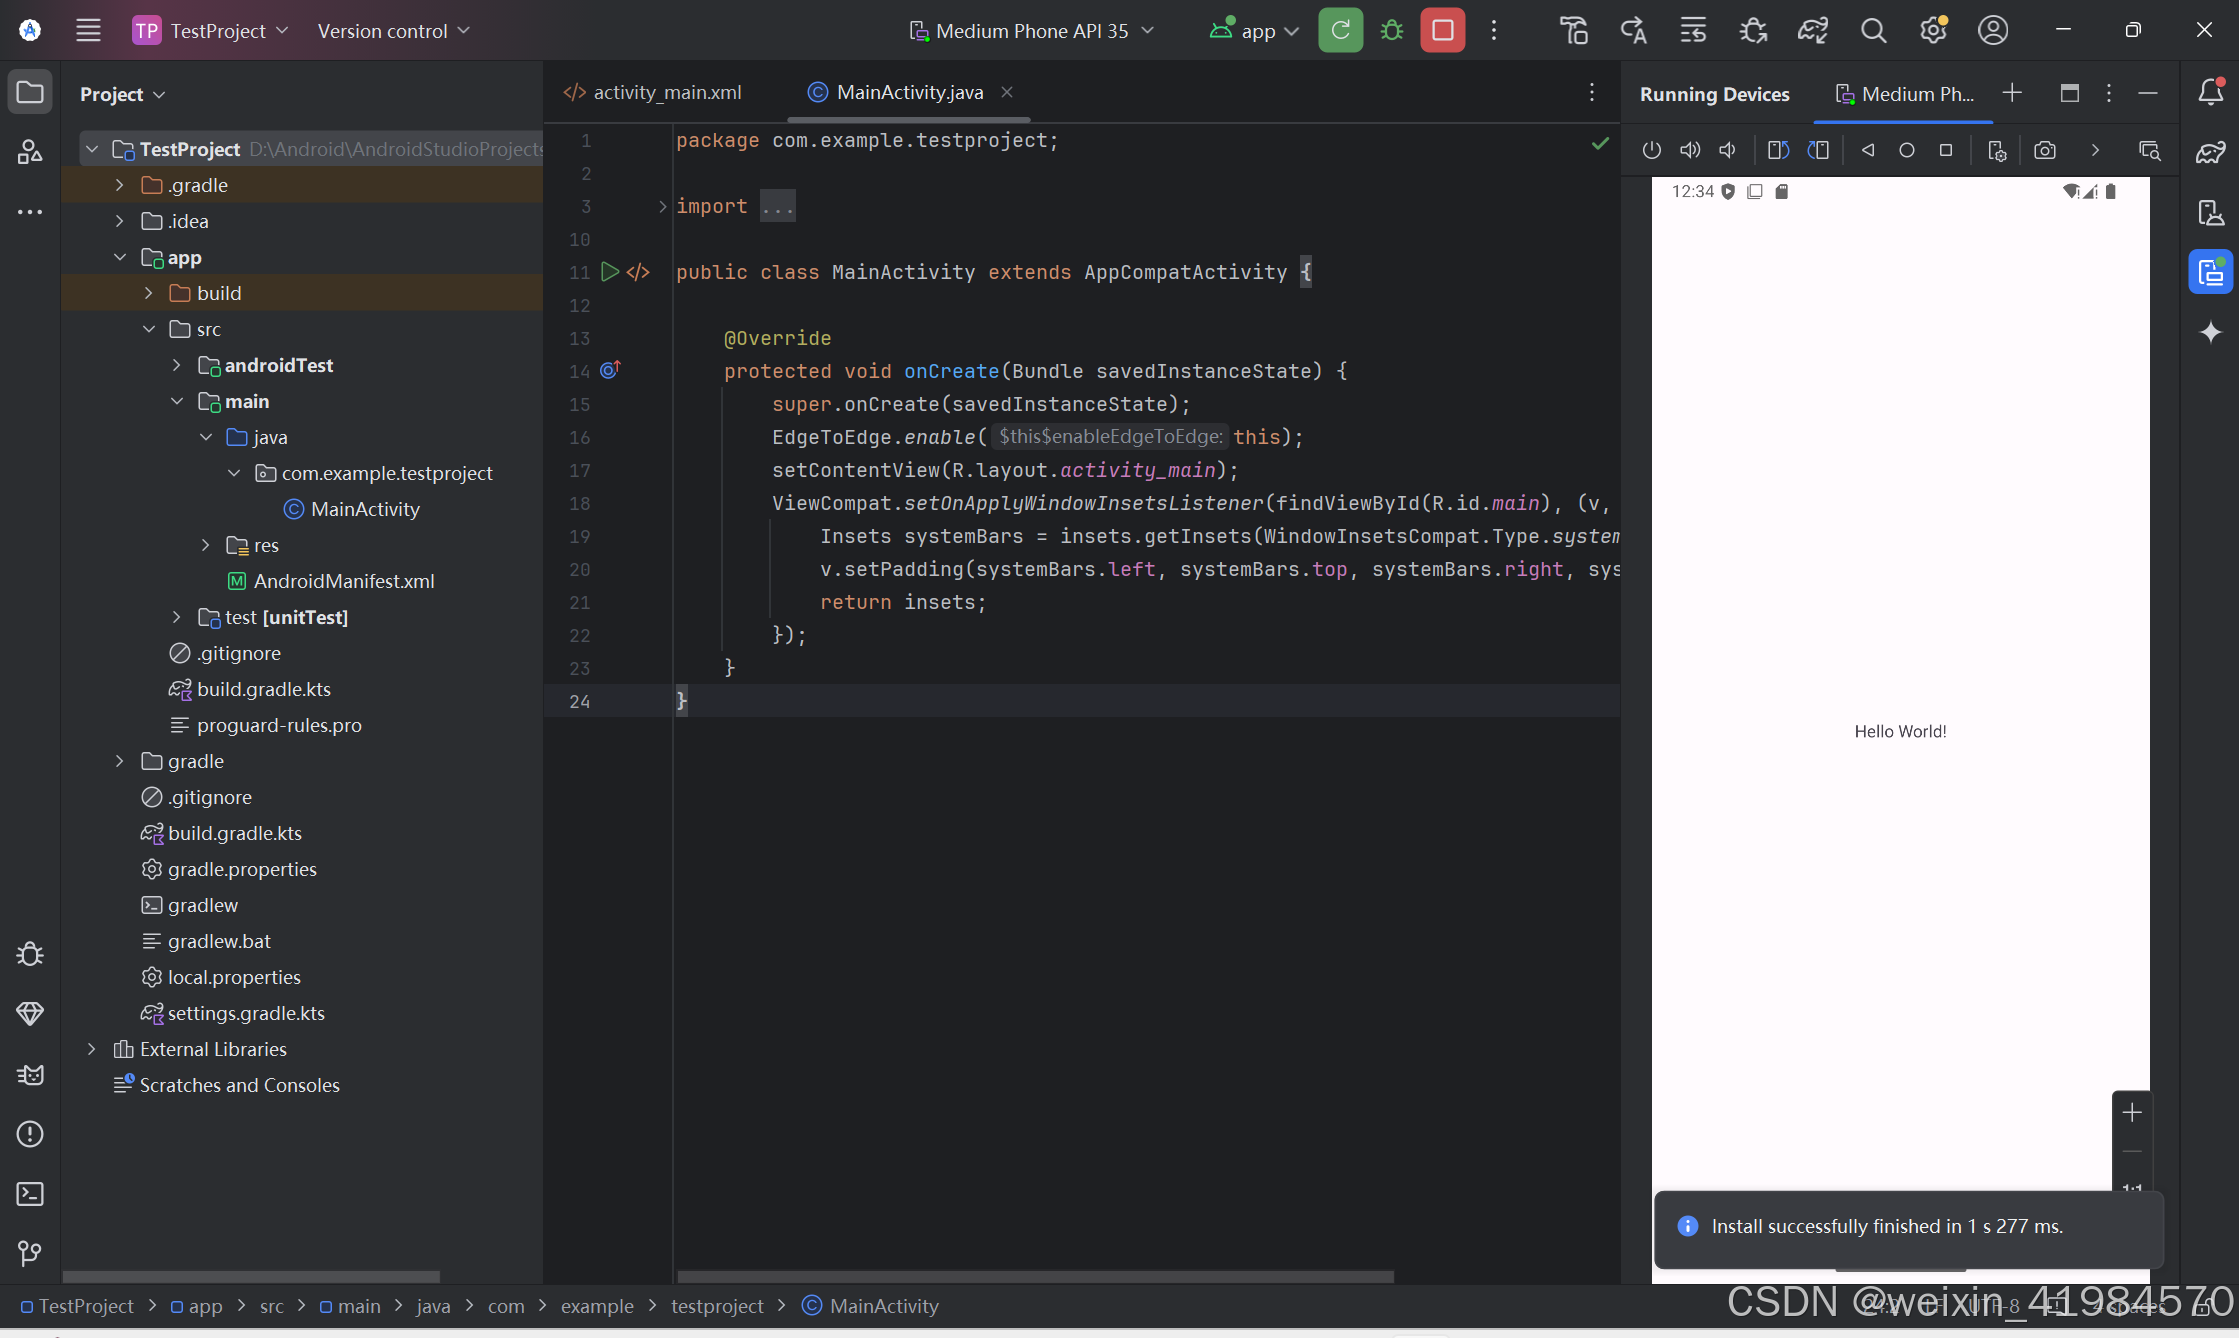Open the Terminal tool window

click(30, 1194)
